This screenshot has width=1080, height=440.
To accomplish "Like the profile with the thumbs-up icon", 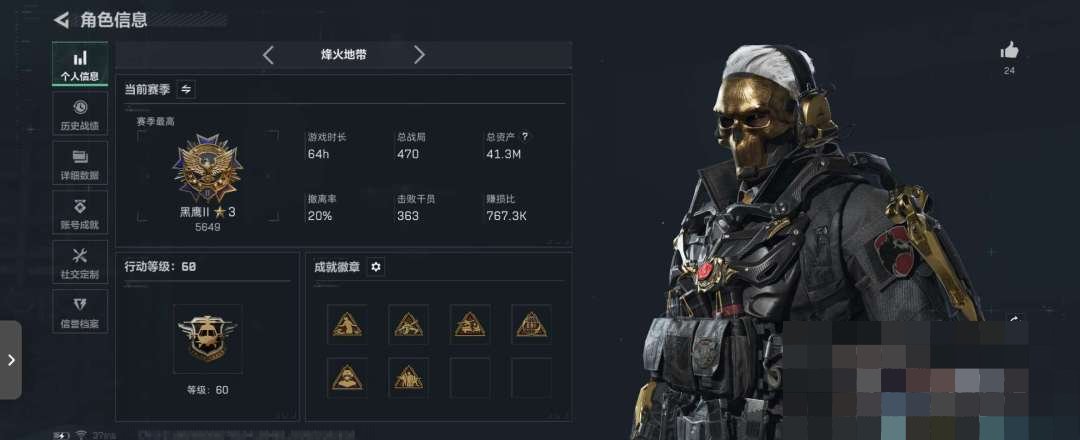I will click(x=1009, y=50).
